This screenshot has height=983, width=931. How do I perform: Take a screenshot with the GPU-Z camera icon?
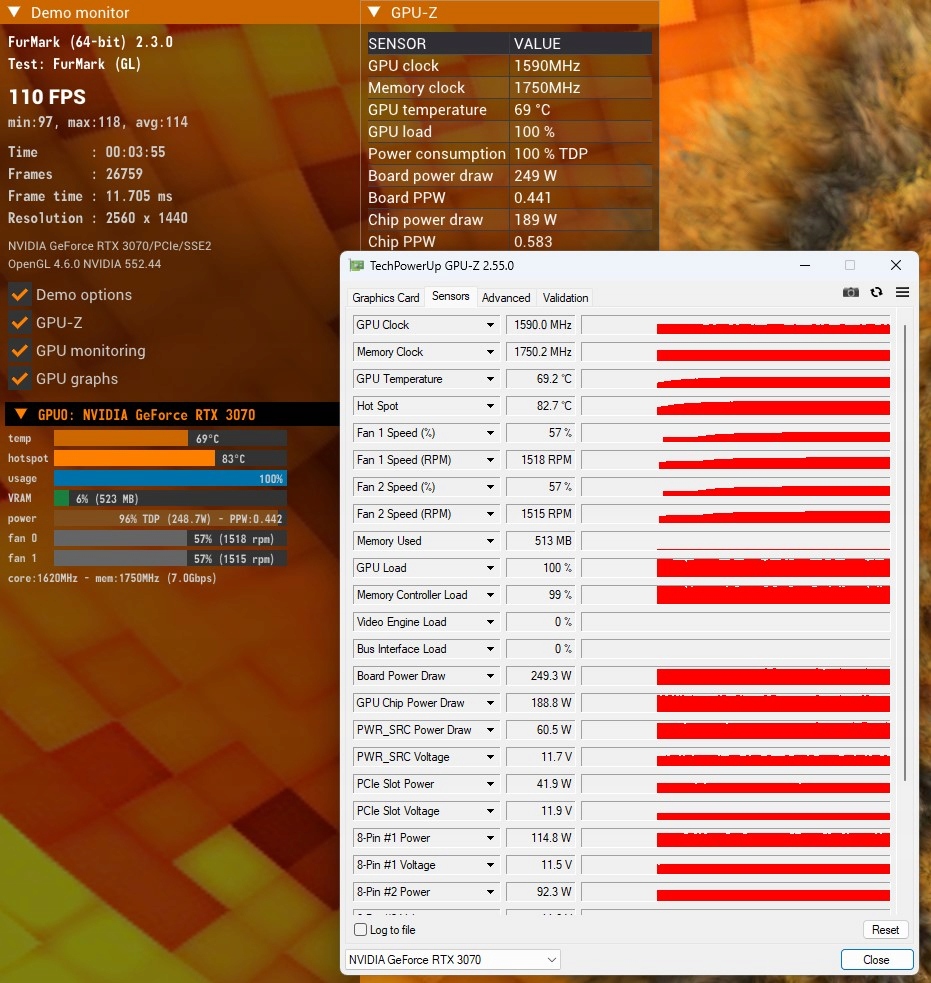point(850,292)
